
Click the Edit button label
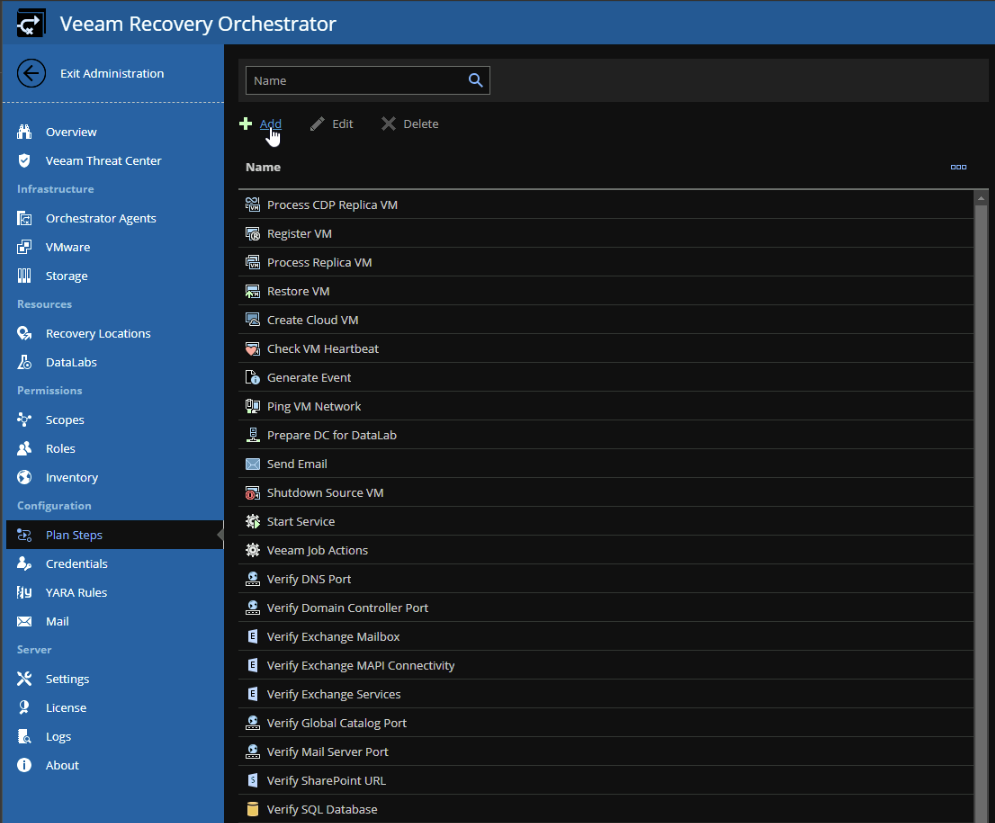tap(343, 124)
